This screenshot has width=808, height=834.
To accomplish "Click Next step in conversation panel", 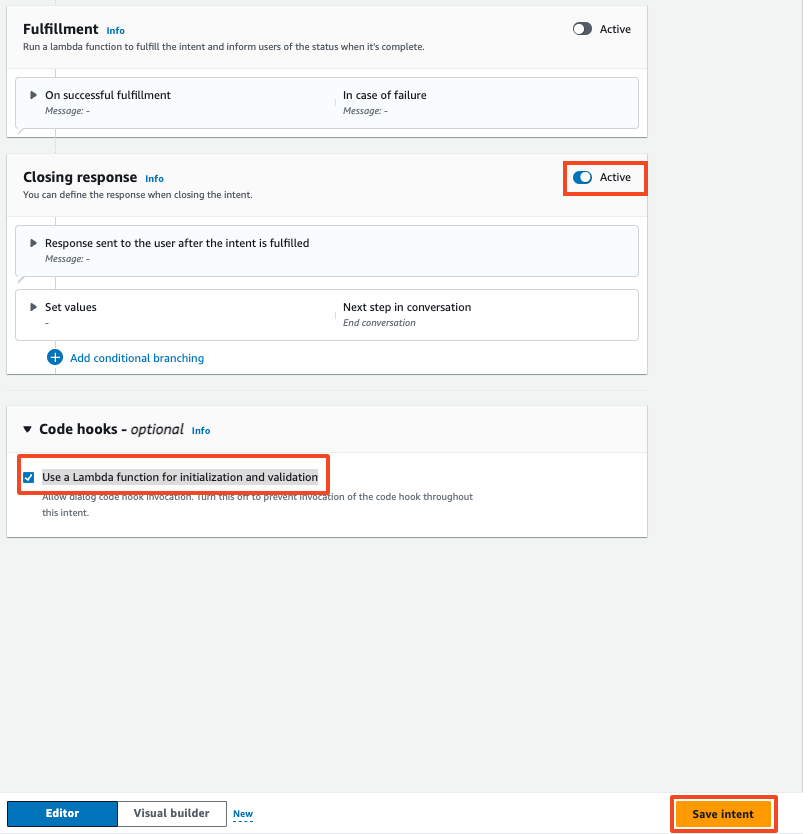I will [406, 307].
